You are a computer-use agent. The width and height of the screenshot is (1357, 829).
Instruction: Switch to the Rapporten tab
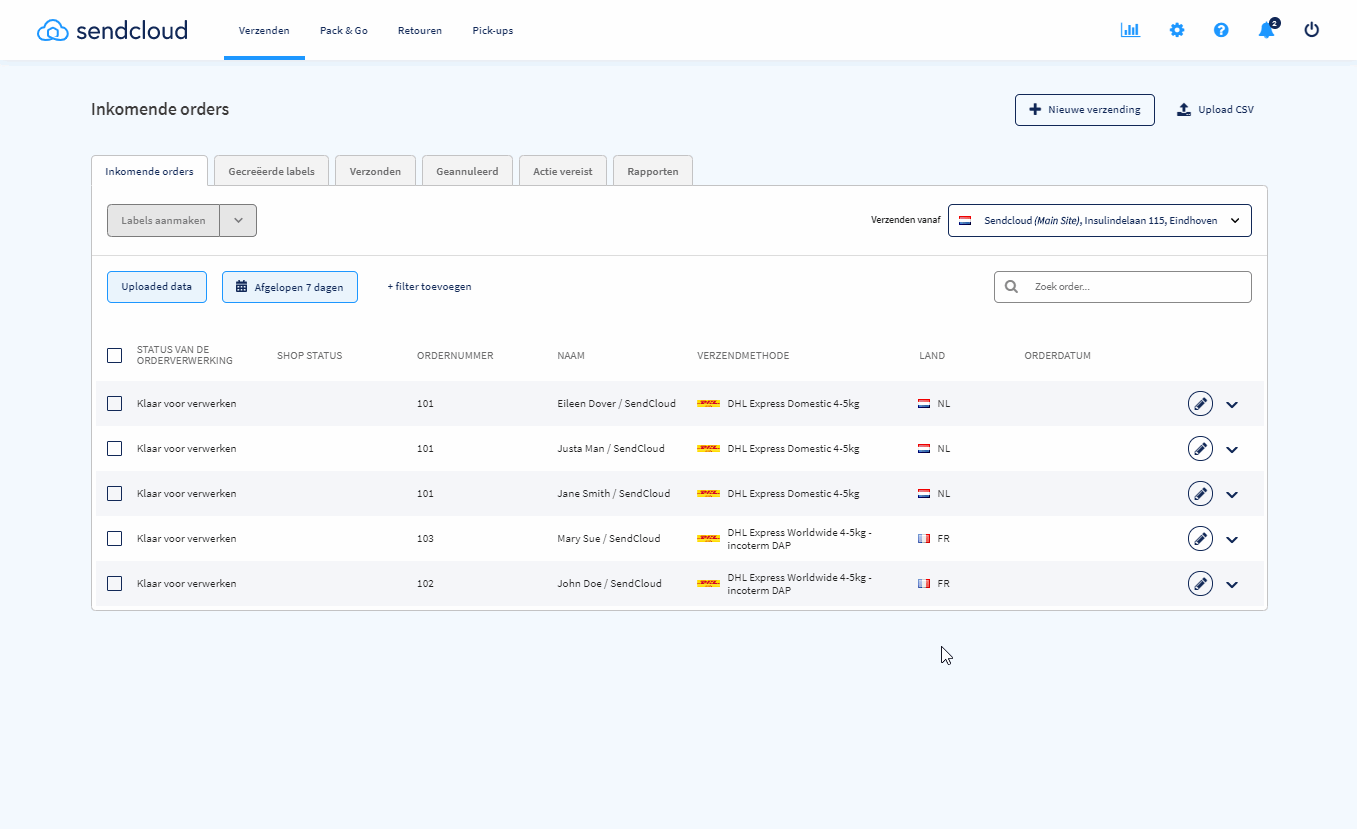pyautogui.click(x=653, y=171)
